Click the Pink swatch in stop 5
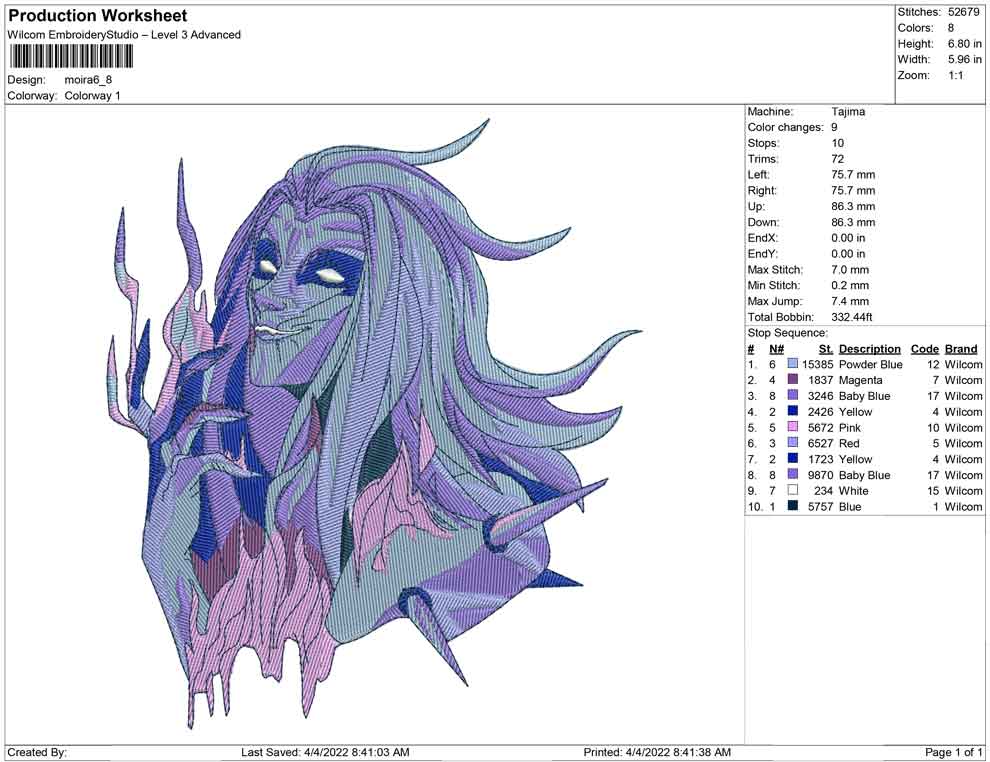Viewport: 990px width, 762px height. (793, 428)
